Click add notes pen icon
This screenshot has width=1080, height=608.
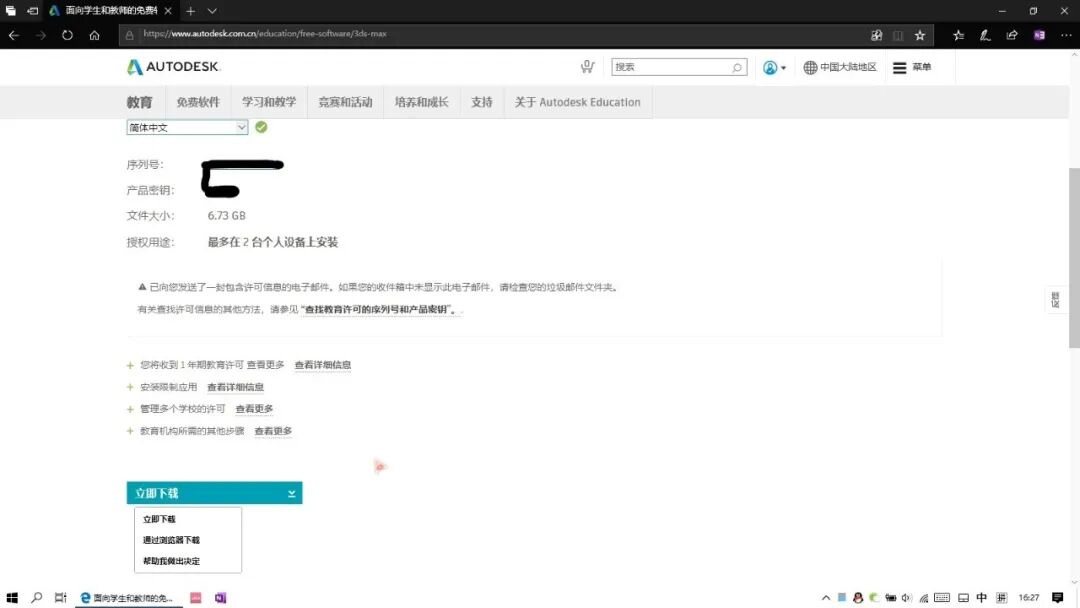pos(985,35)
